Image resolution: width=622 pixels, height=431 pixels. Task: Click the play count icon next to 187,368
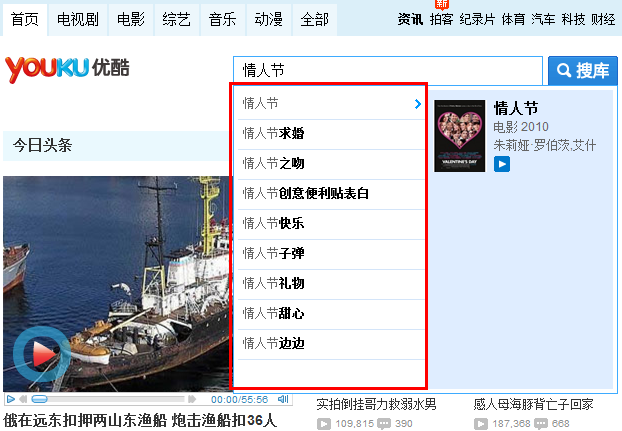point(481,424)
